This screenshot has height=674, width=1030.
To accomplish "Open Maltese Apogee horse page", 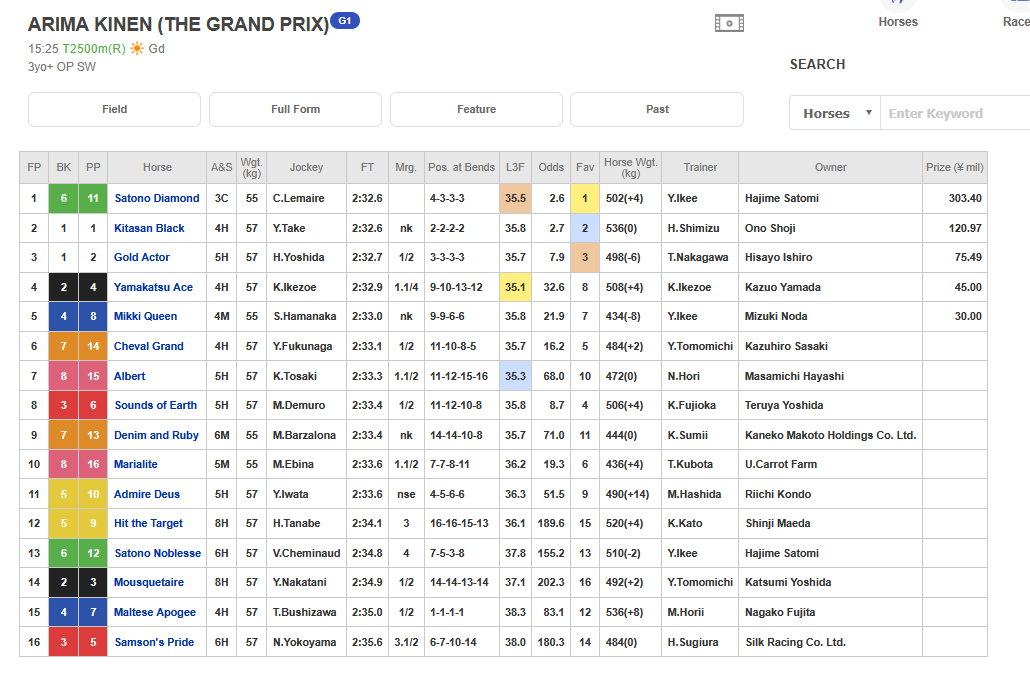I will (154, 612).
